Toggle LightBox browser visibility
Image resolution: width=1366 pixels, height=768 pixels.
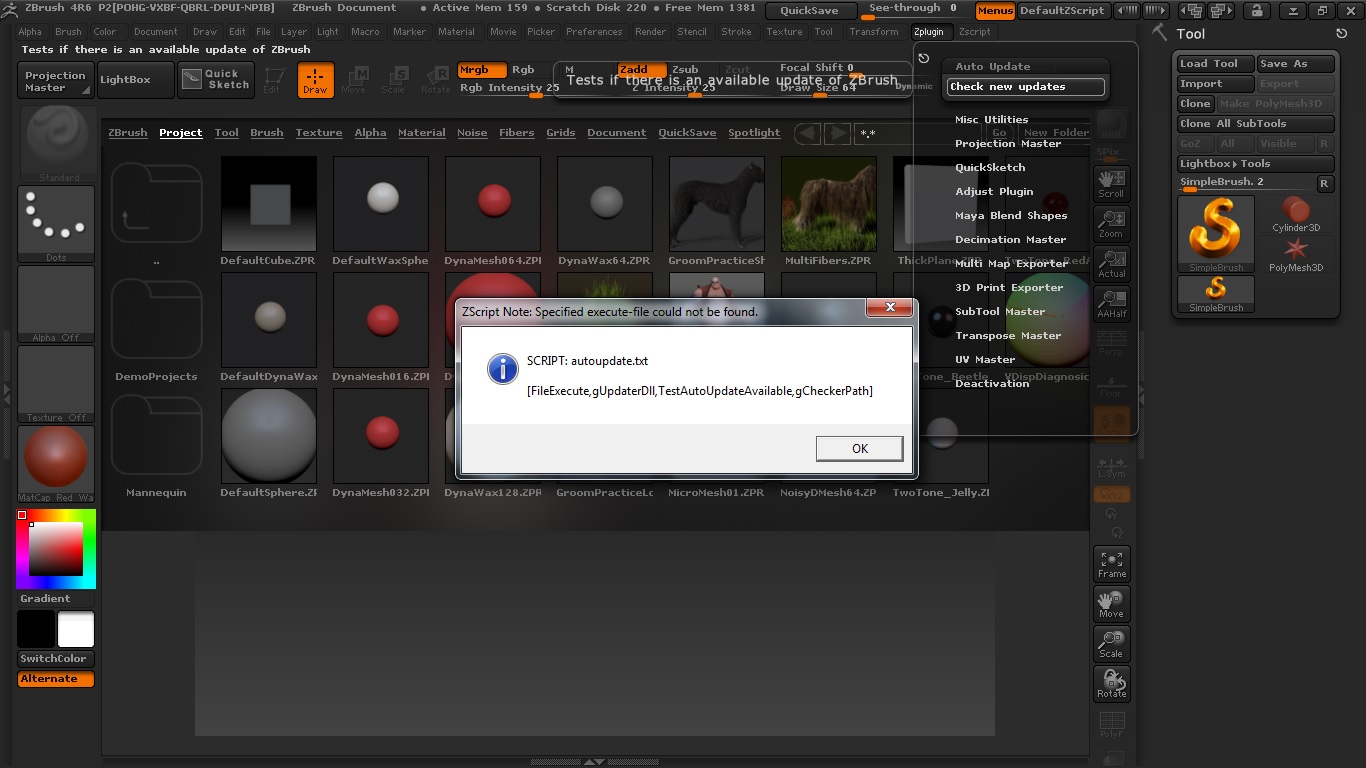click(134, 80)
